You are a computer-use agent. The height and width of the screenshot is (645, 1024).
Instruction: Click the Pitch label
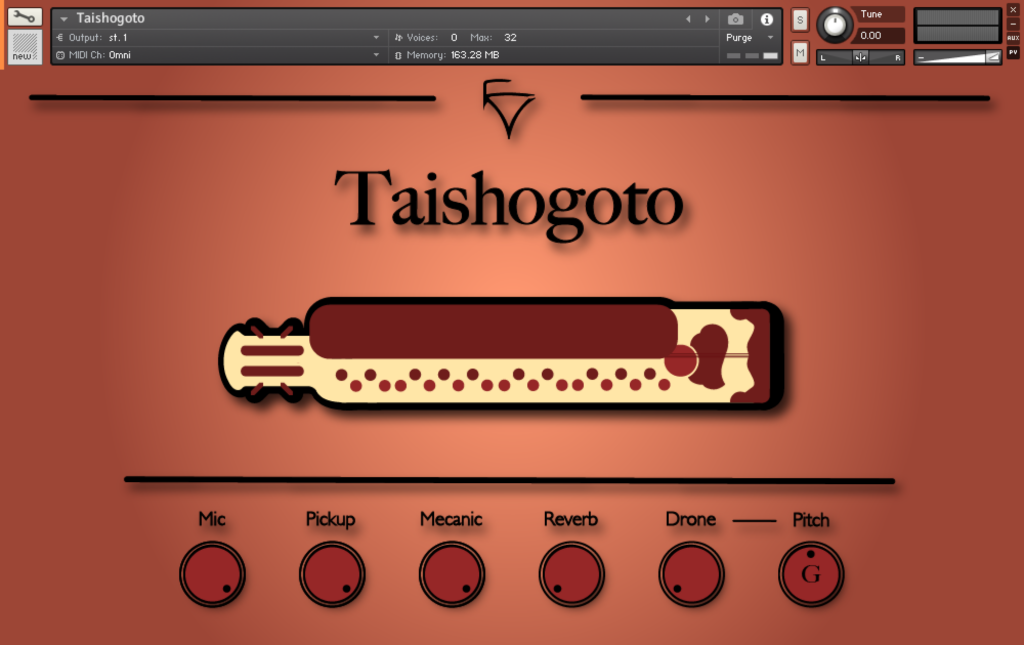(x=811, y=520)
